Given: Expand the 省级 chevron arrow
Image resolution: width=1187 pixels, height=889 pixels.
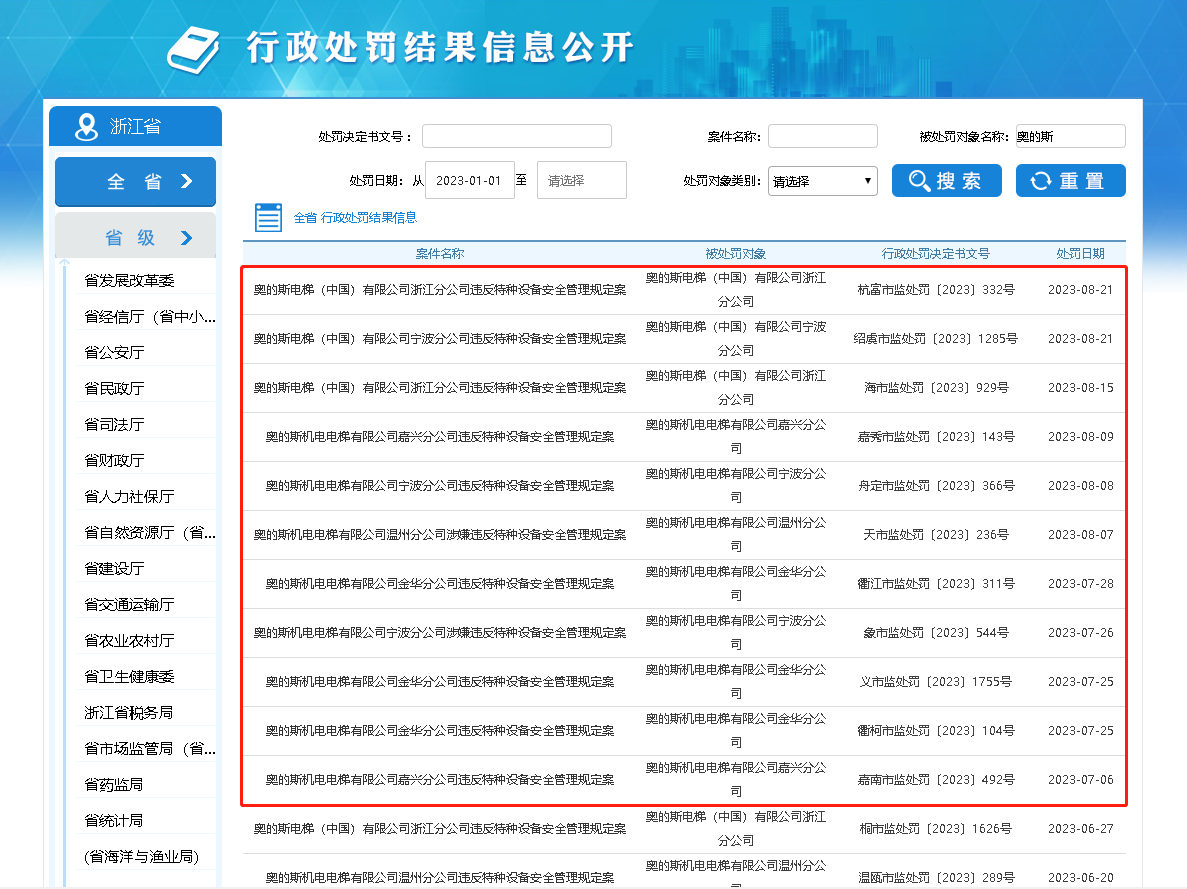Looking at the screenshot, I should (187, 239).
